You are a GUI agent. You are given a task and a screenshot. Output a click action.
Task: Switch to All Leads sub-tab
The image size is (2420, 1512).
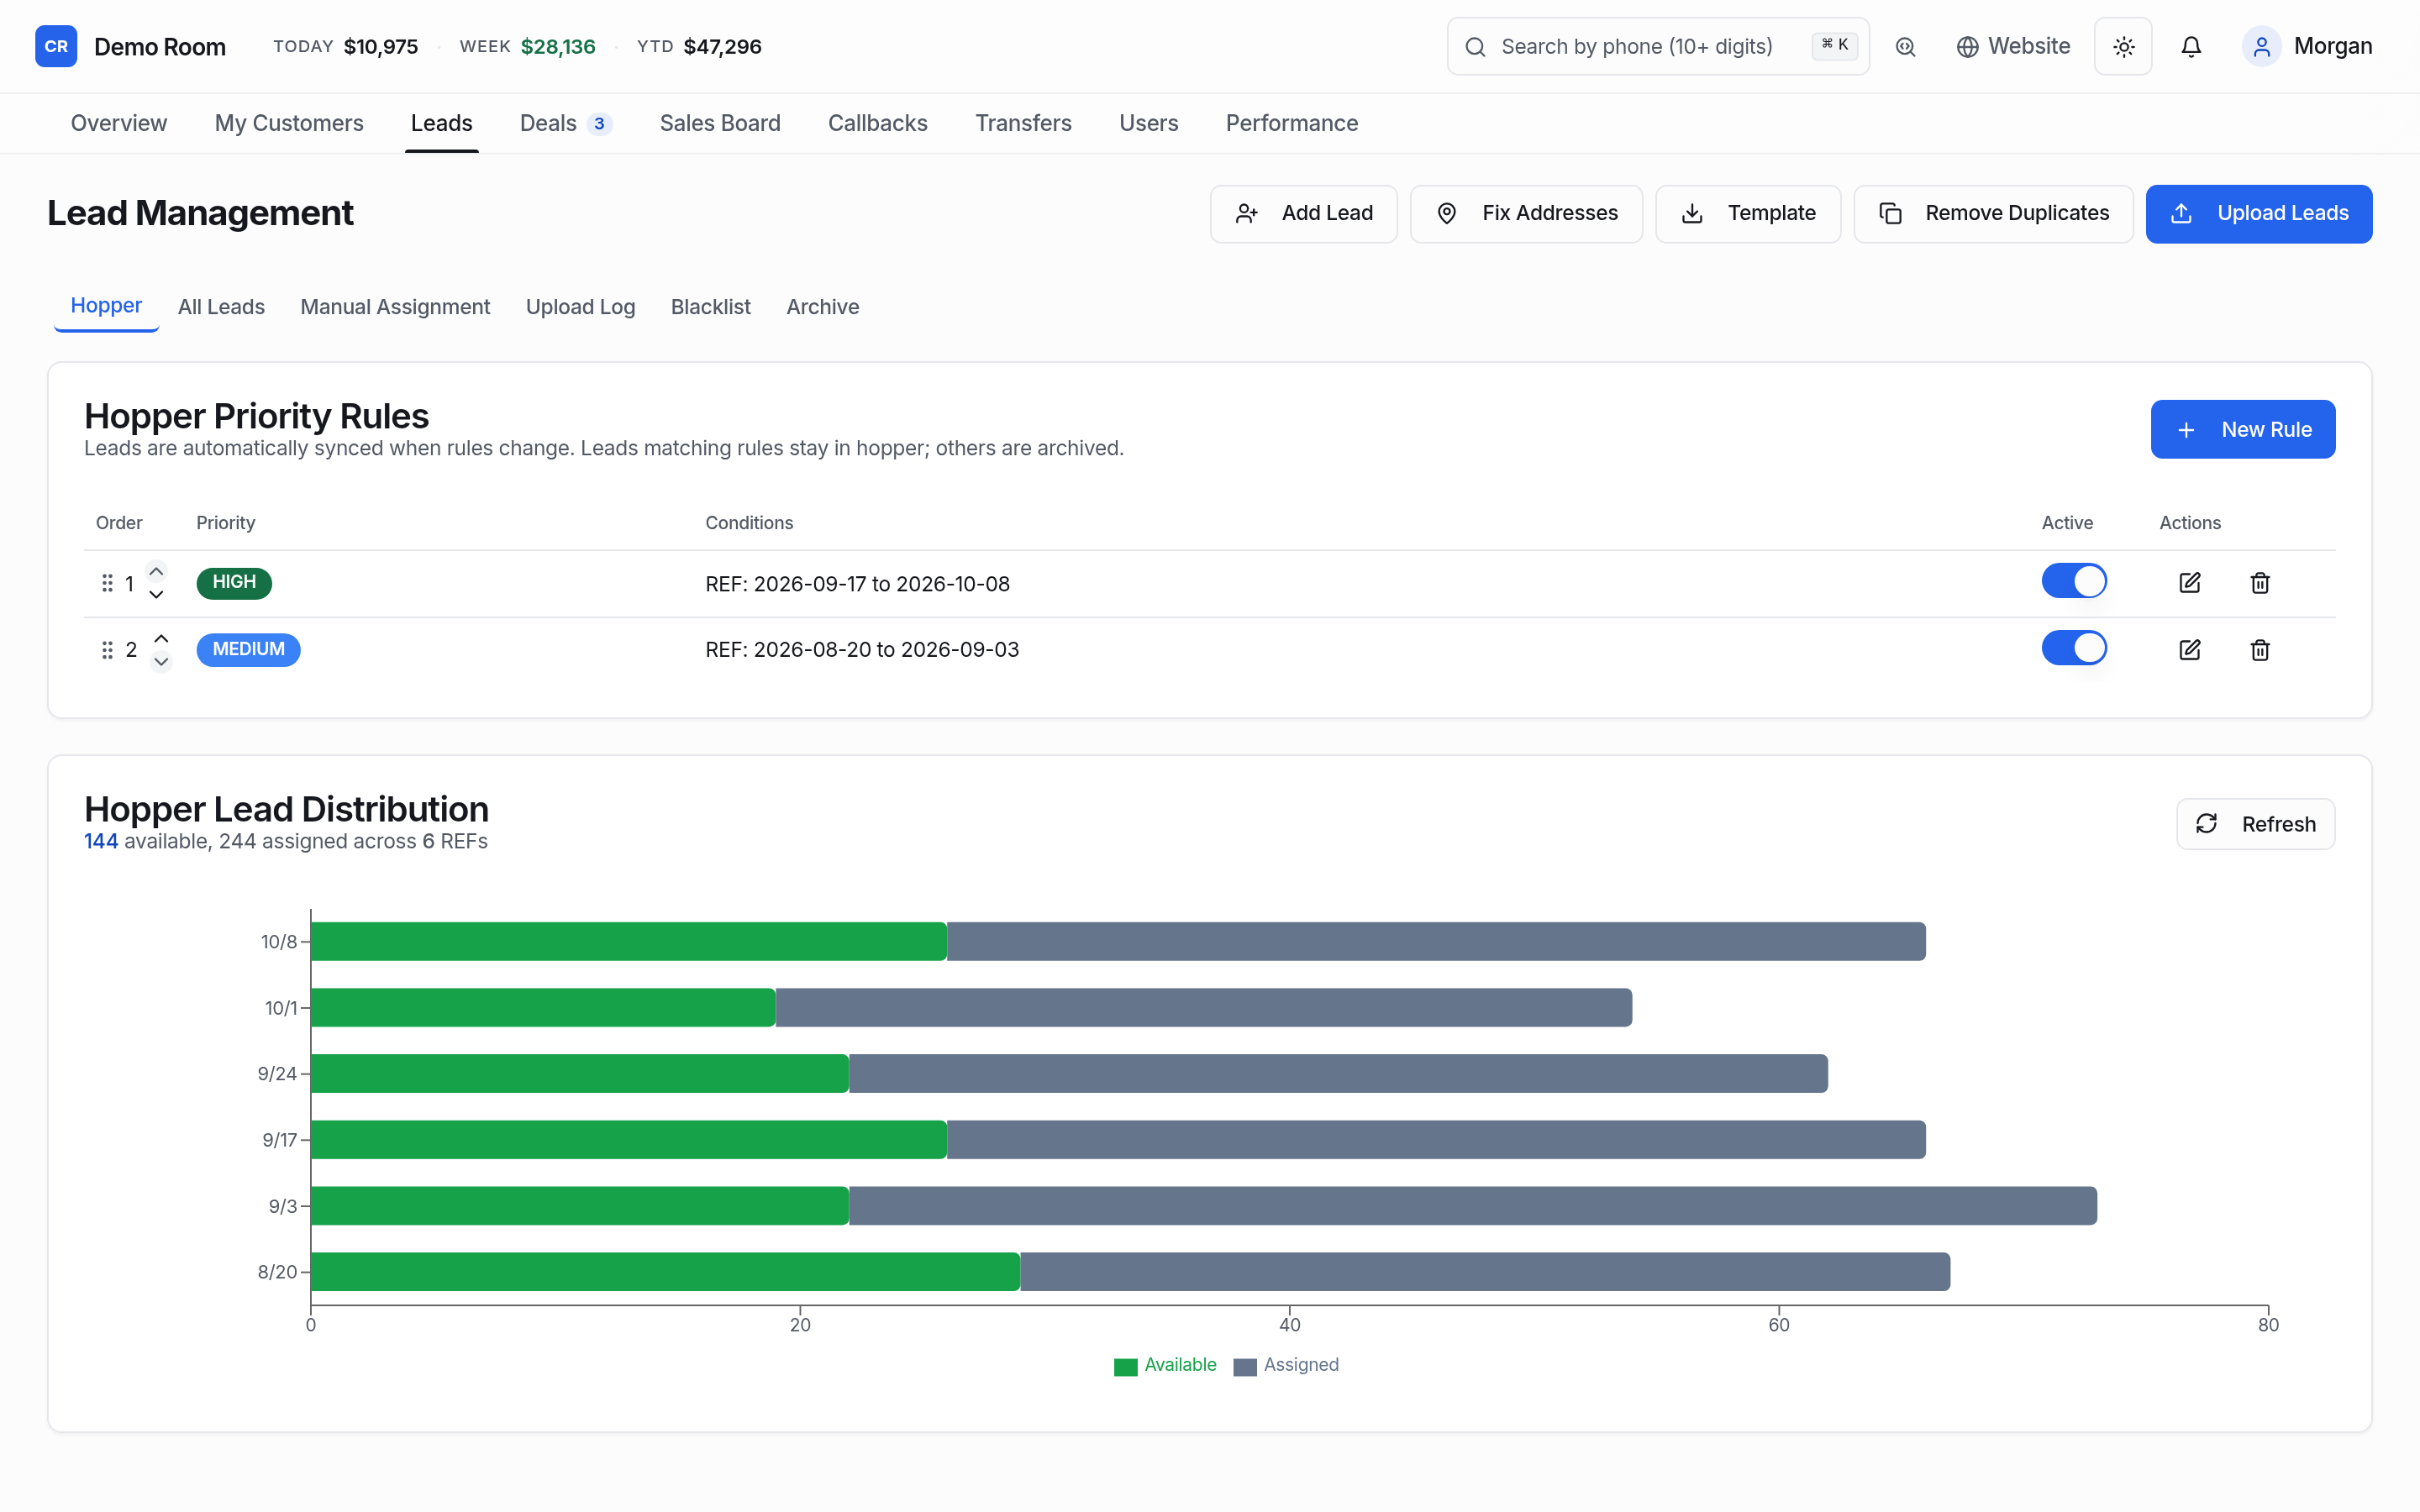(221, 307)
